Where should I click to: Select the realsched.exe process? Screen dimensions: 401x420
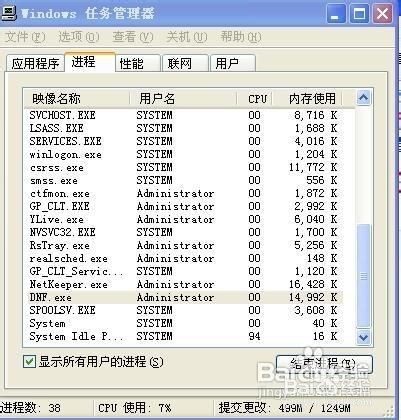pyautogui.click(x=183, y=258)
